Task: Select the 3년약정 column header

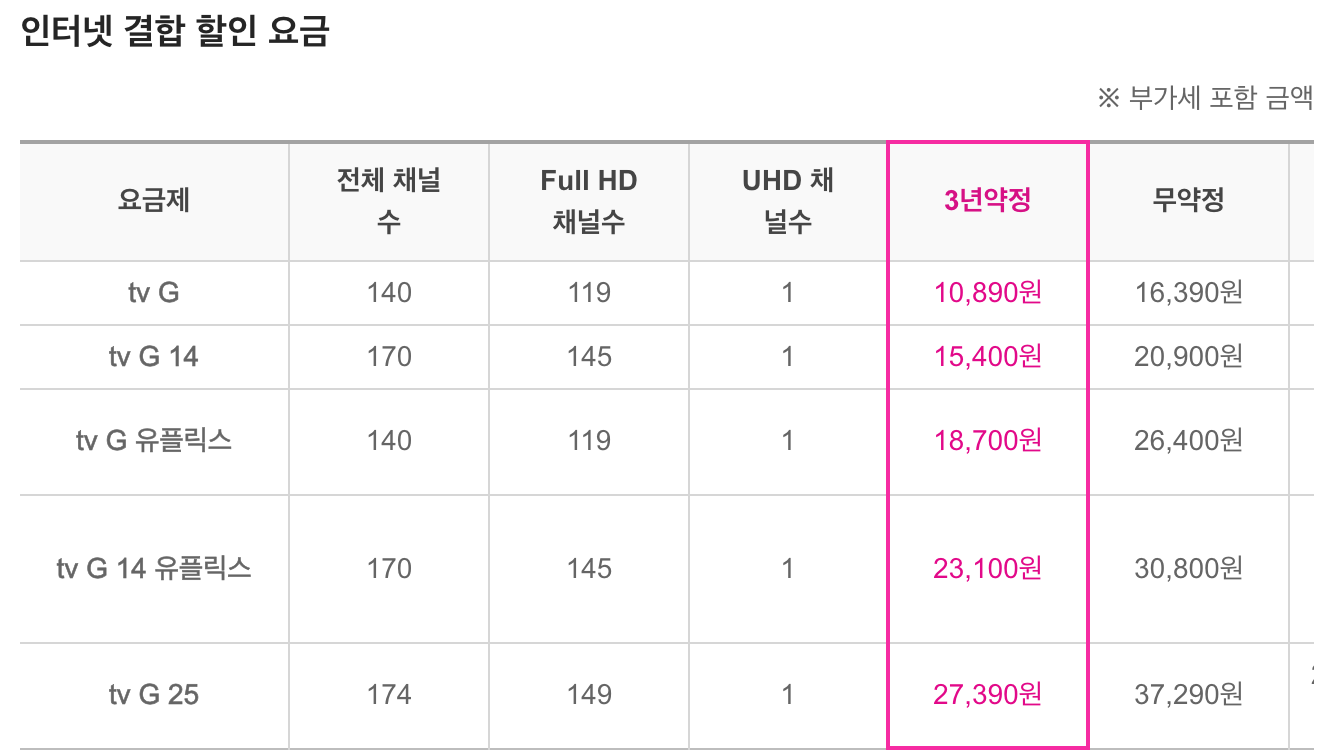Action: (987, 200)
